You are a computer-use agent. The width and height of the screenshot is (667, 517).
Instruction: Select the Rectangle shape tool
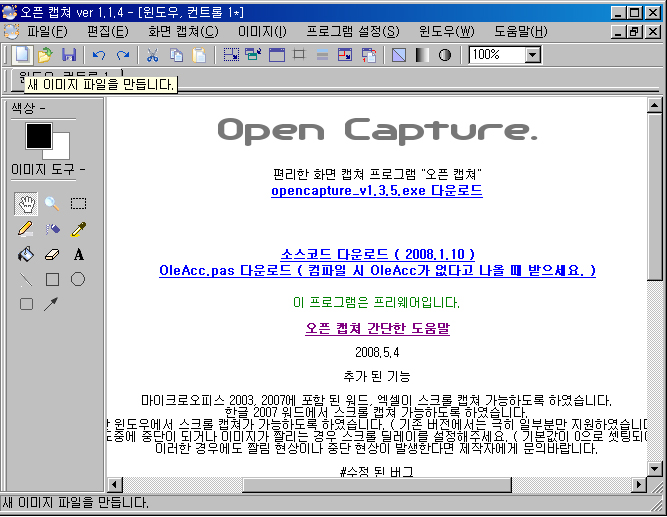52,280
